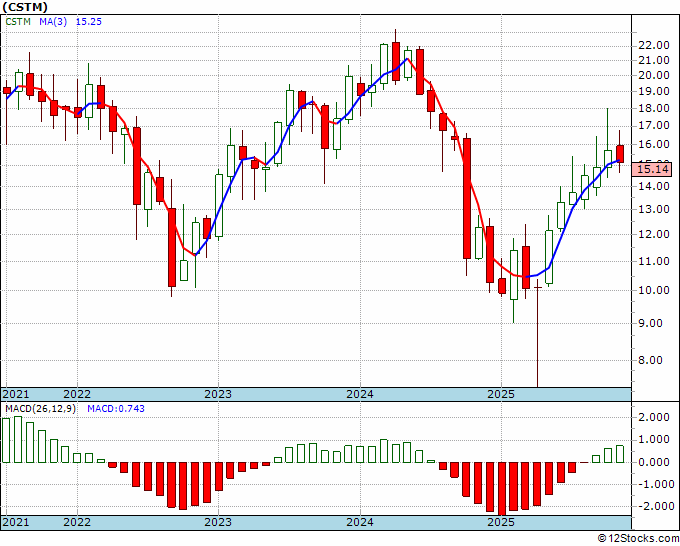Click the 19.00 price axis label
Screen dimensions: 680x546
654,91
